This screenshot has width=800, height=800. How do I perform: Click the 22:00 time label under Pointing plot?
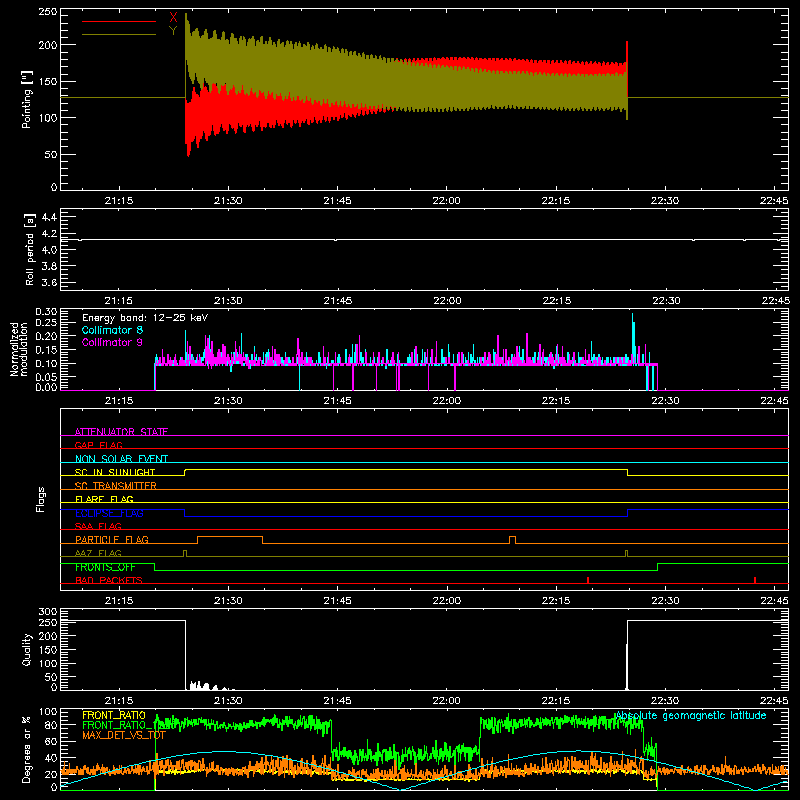[446, 201]
